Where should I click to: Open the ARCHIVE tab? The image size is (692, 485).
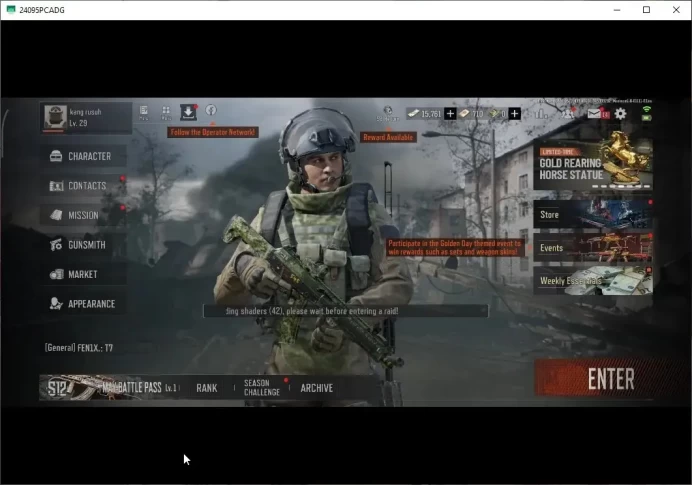[316, 388]
